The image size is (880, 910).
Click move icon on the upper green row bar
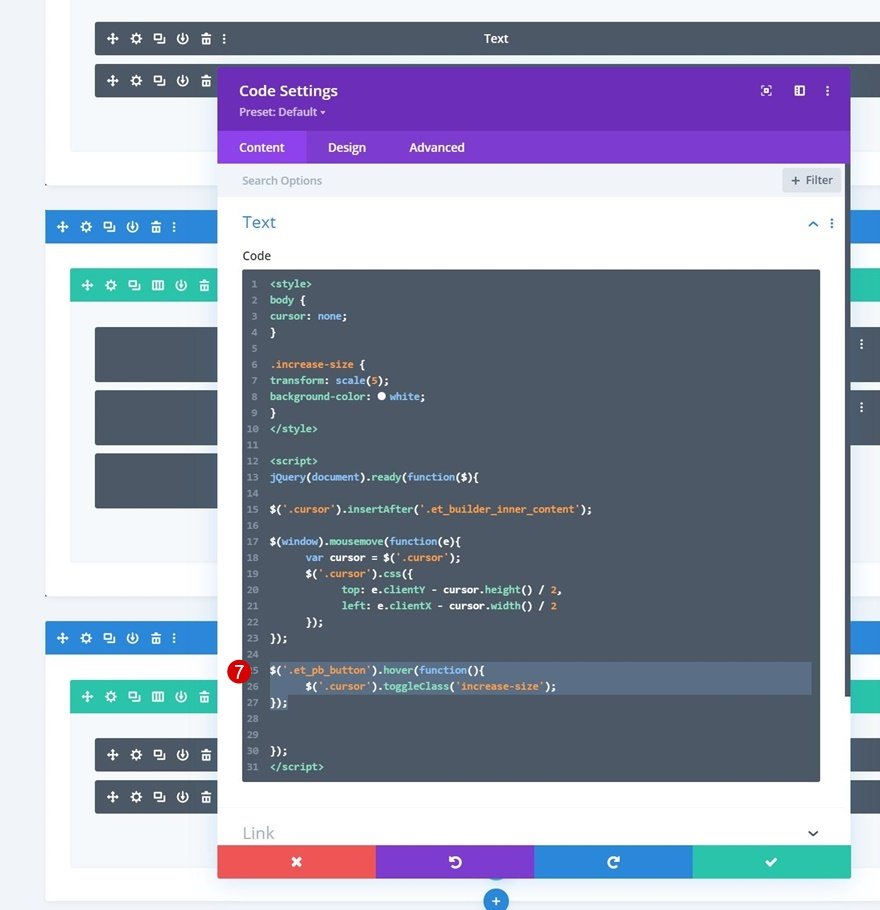pos(87,285)
